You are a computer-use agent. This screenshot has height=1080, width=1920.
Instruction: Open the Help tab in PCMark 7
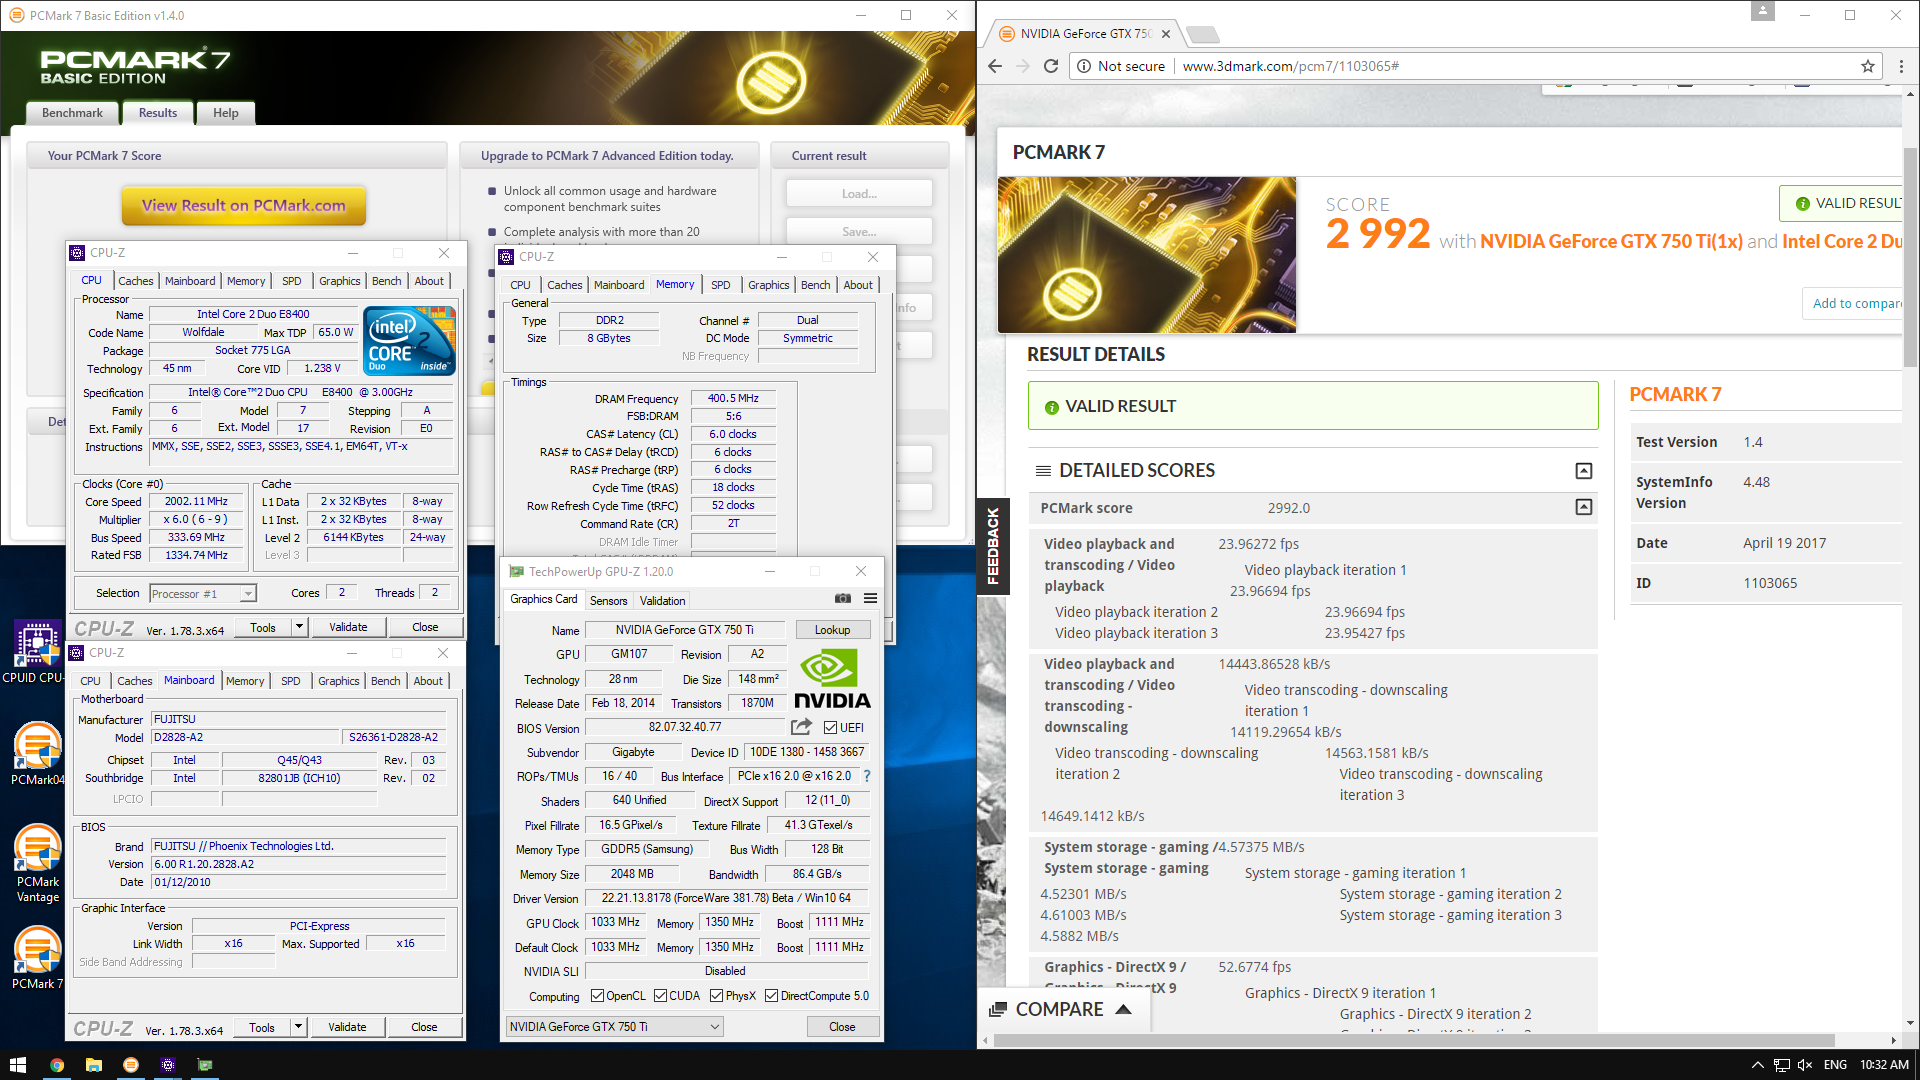point(226,113)
